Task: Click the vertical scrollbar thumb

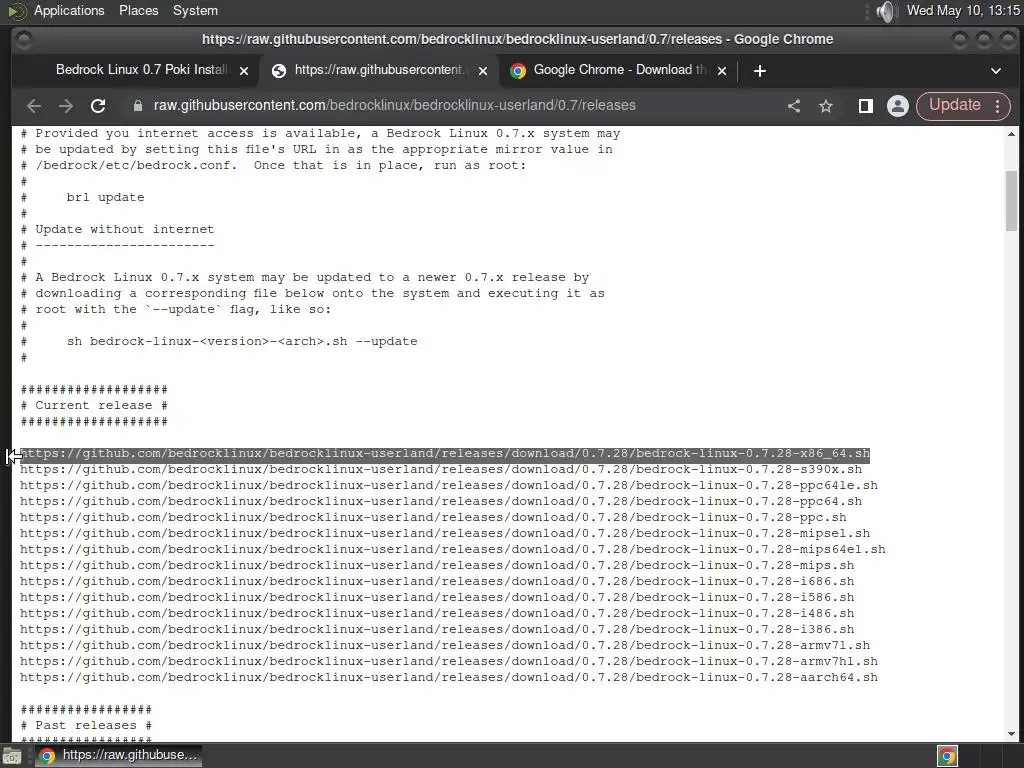Action: tap(1011, 200)
